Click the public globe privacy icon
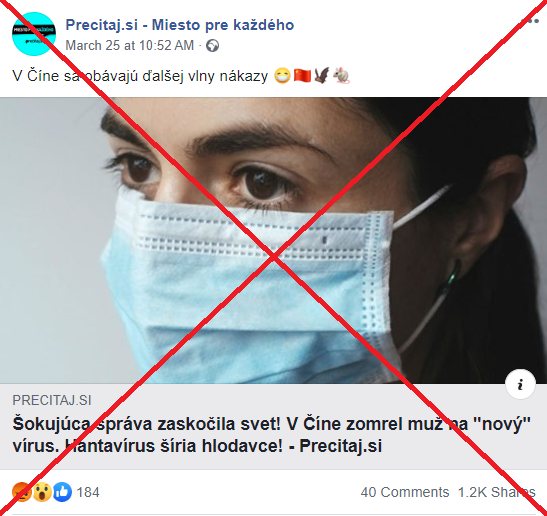The width and height of the screenshot is (547, 516). (x=212, y=46)
